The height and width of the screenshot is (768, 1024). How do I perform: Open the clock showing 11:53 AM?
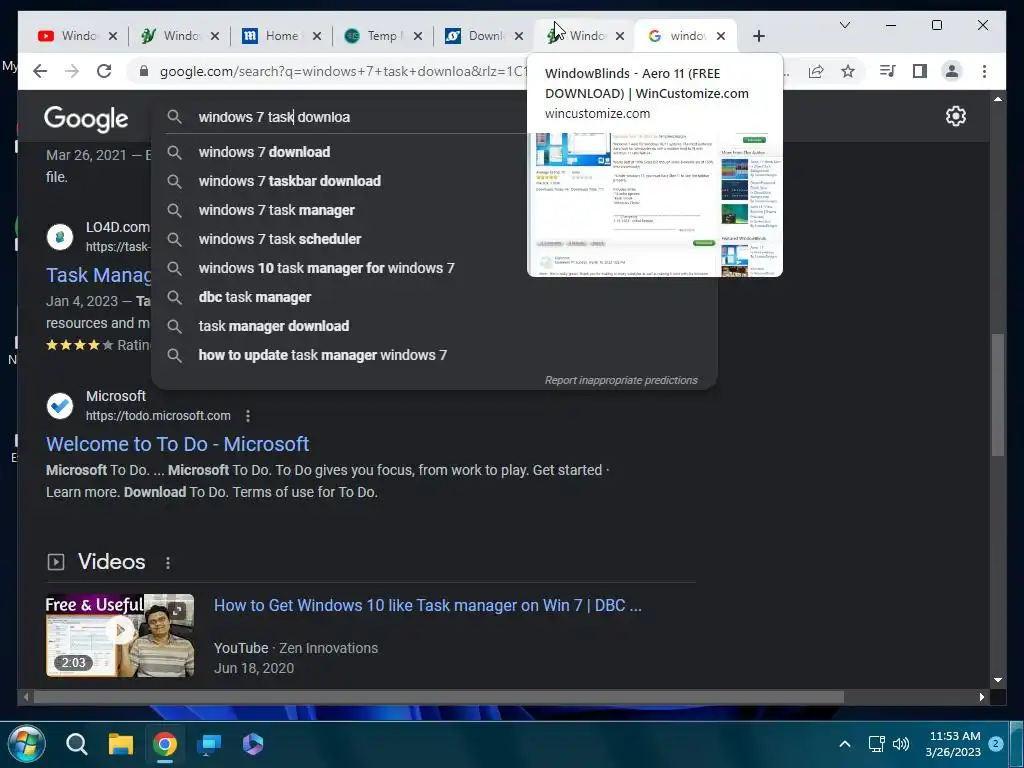(953, 744)
